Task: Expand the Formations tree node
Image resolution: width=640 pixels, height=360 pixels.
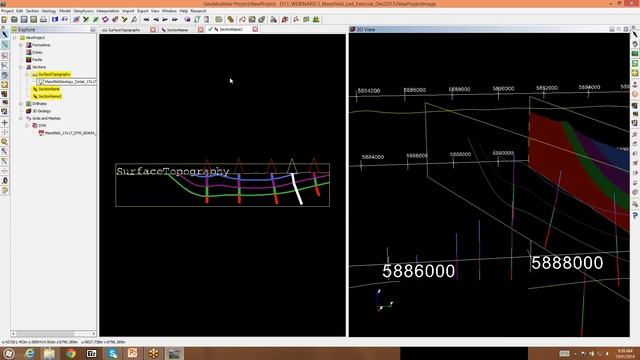Action: pos(20,45)
